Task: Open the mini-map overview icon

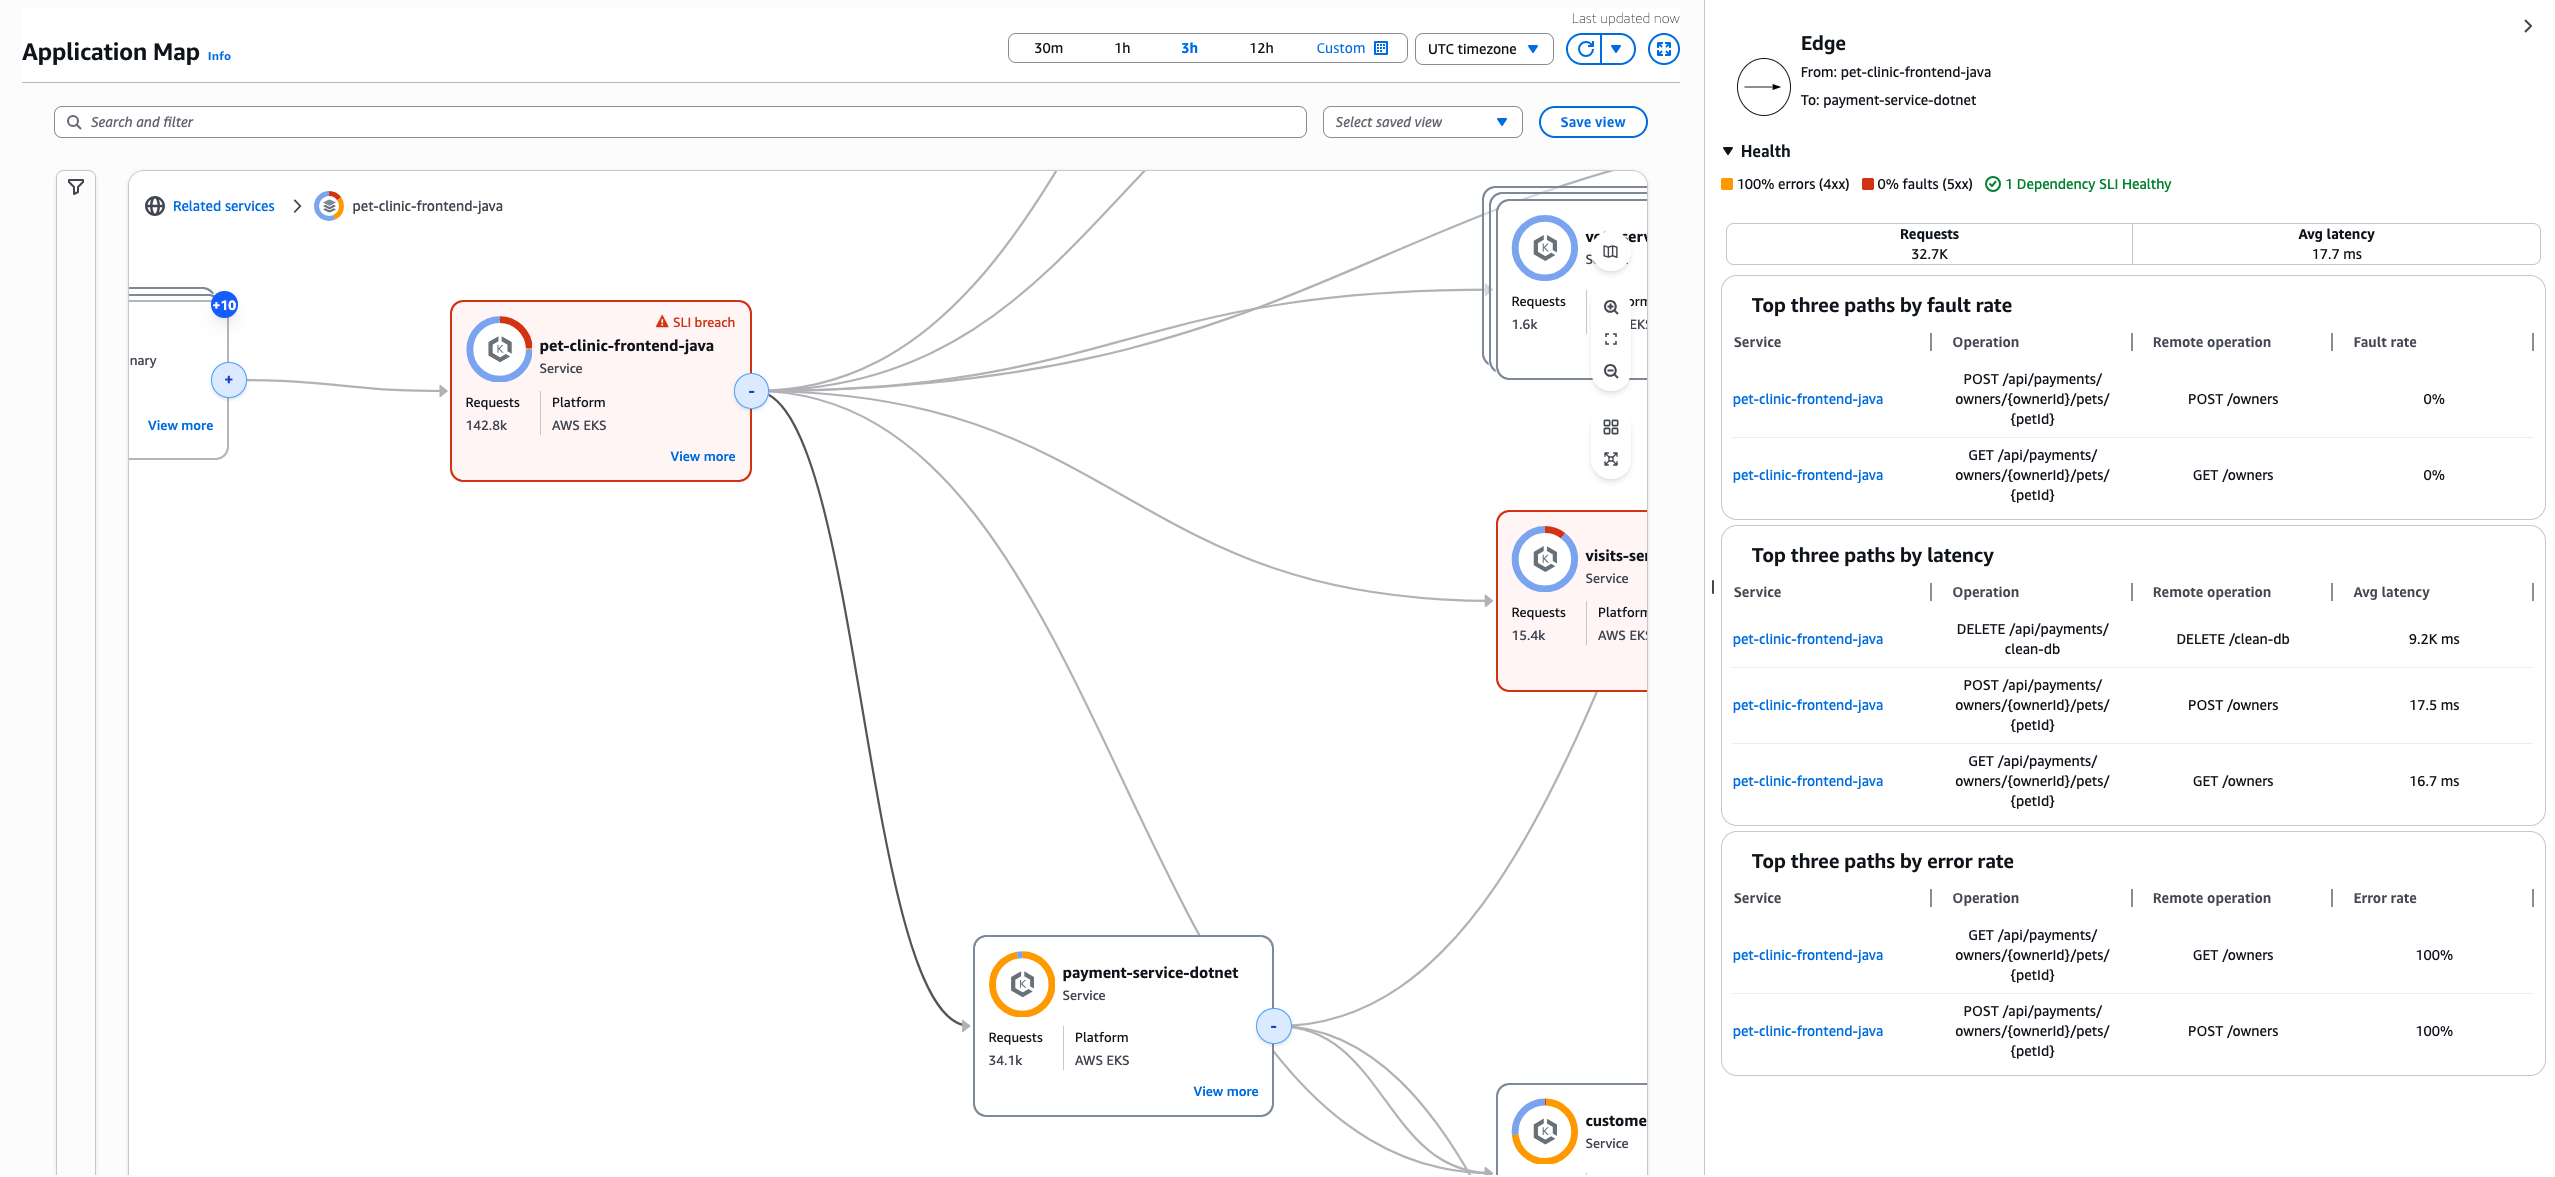Action: [1611, 251]
